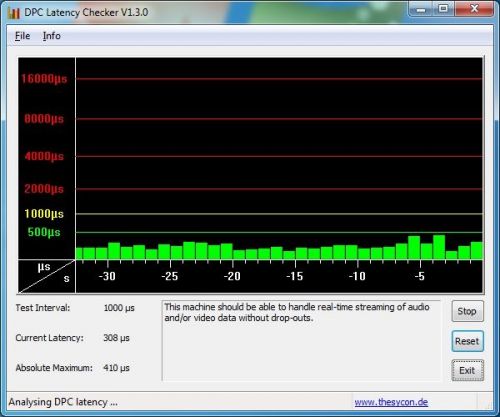
Task: Click the -5 second axis marker
Action: 420,276
